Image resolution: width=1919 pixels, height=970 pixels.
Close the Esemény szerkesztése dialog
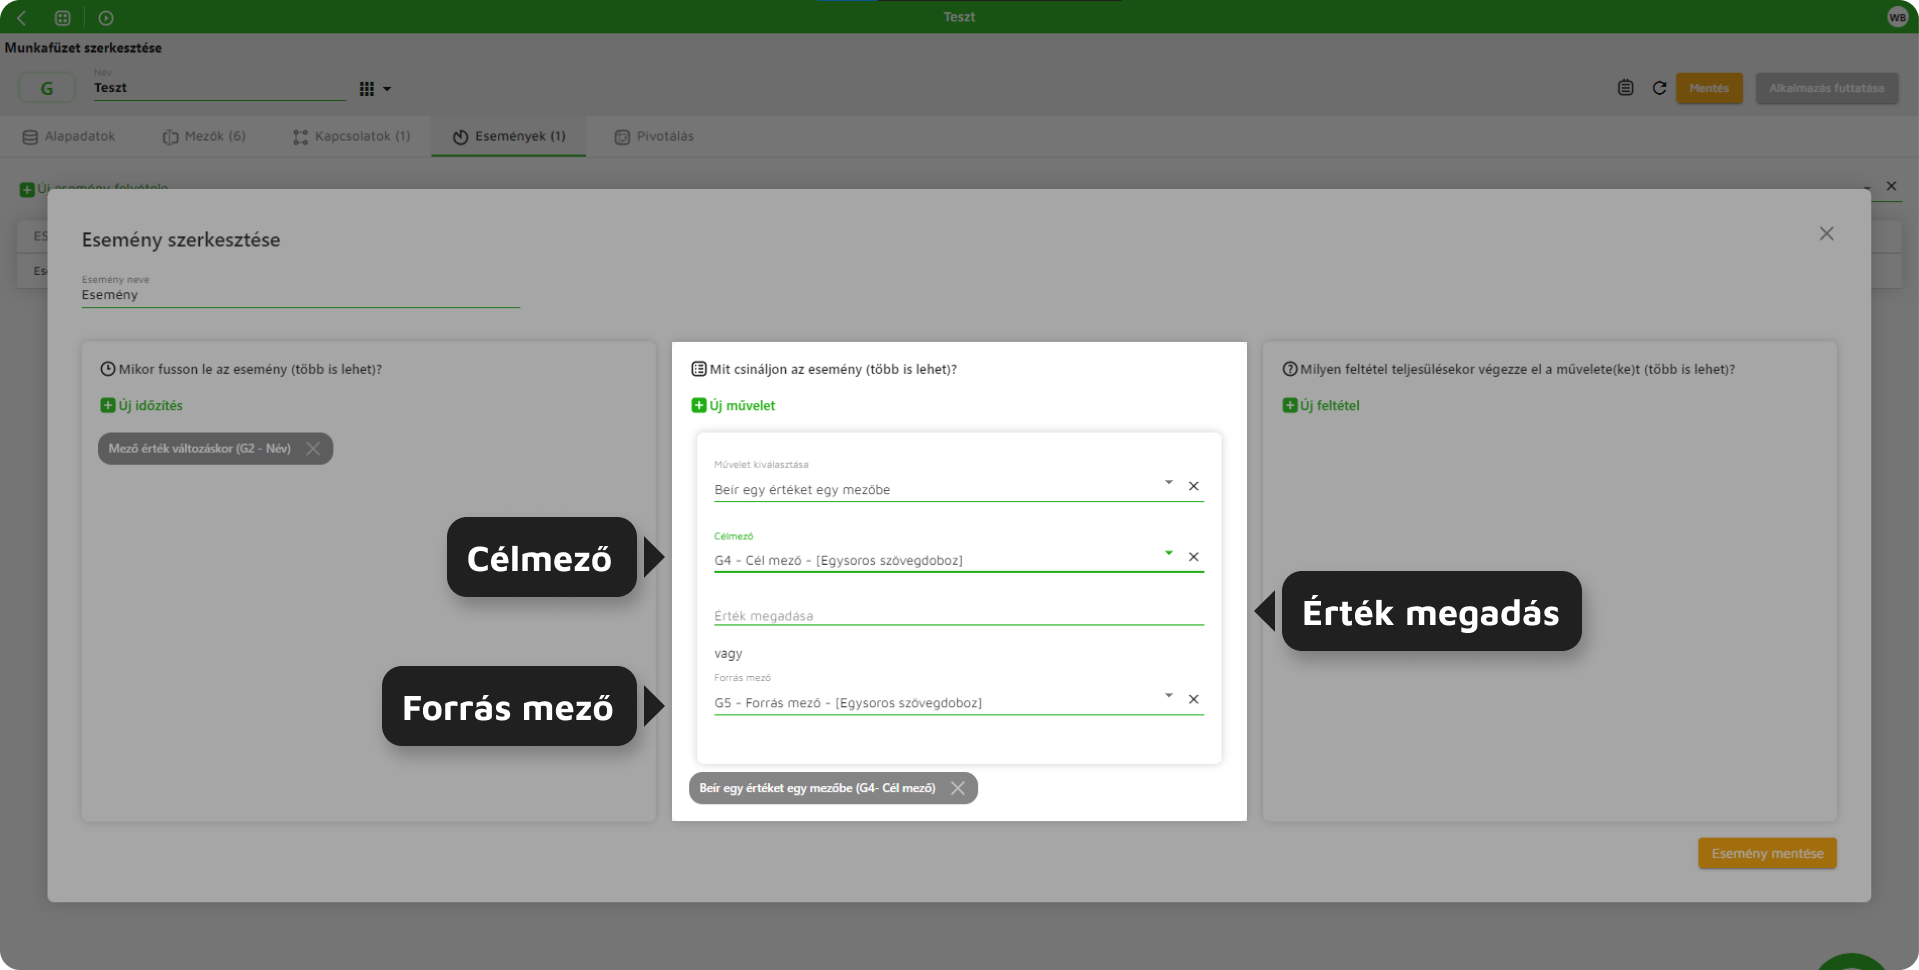click(x=1826, y=233)
